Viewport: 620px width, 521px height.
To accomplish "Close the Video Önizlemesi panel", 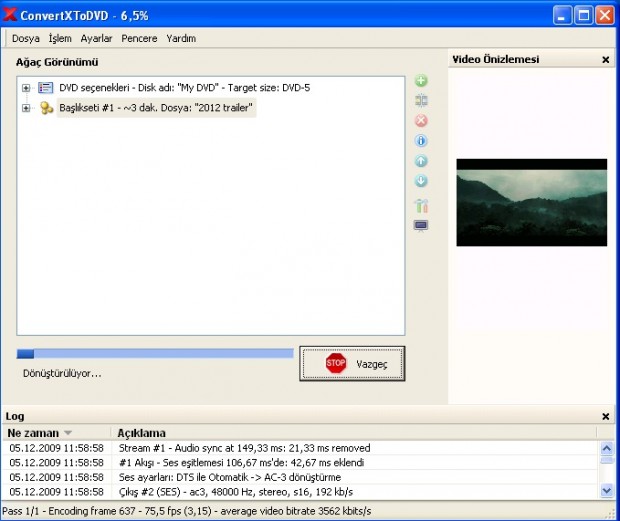I will 605,60.
